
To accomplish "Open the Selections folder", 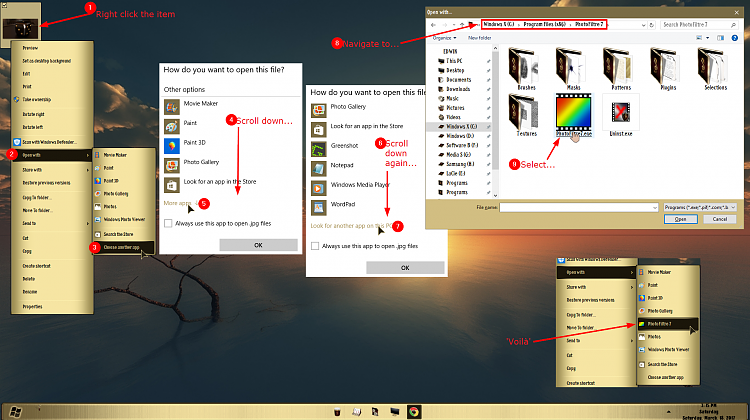I will [715, 66].
